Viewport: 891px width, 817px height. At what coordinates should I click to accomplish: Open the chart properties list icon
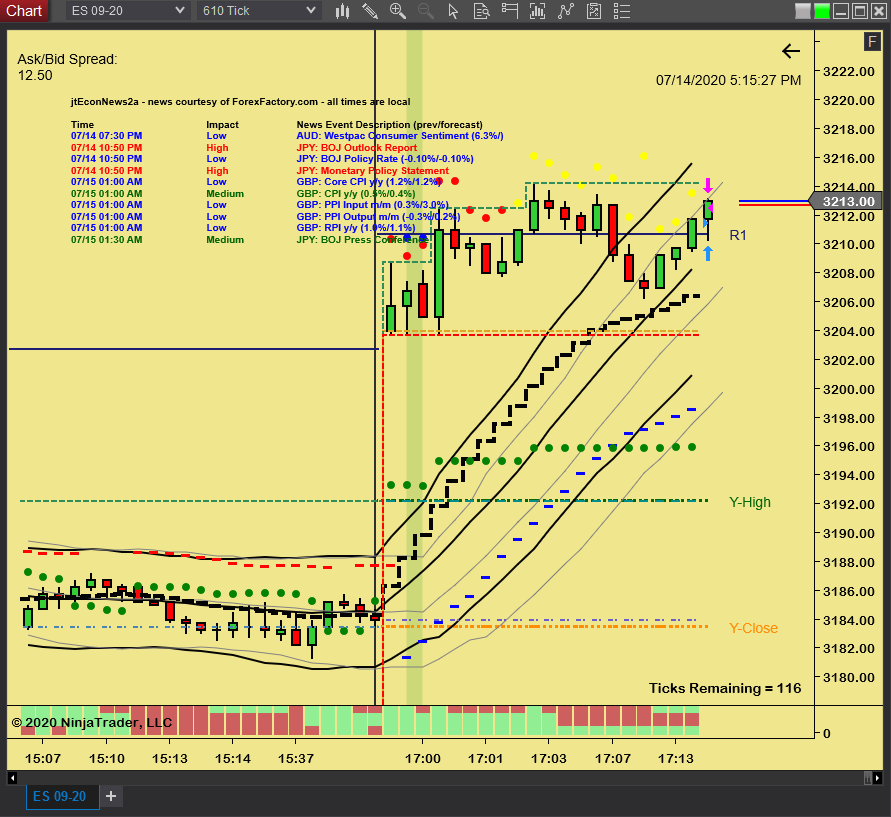point(622,11)
